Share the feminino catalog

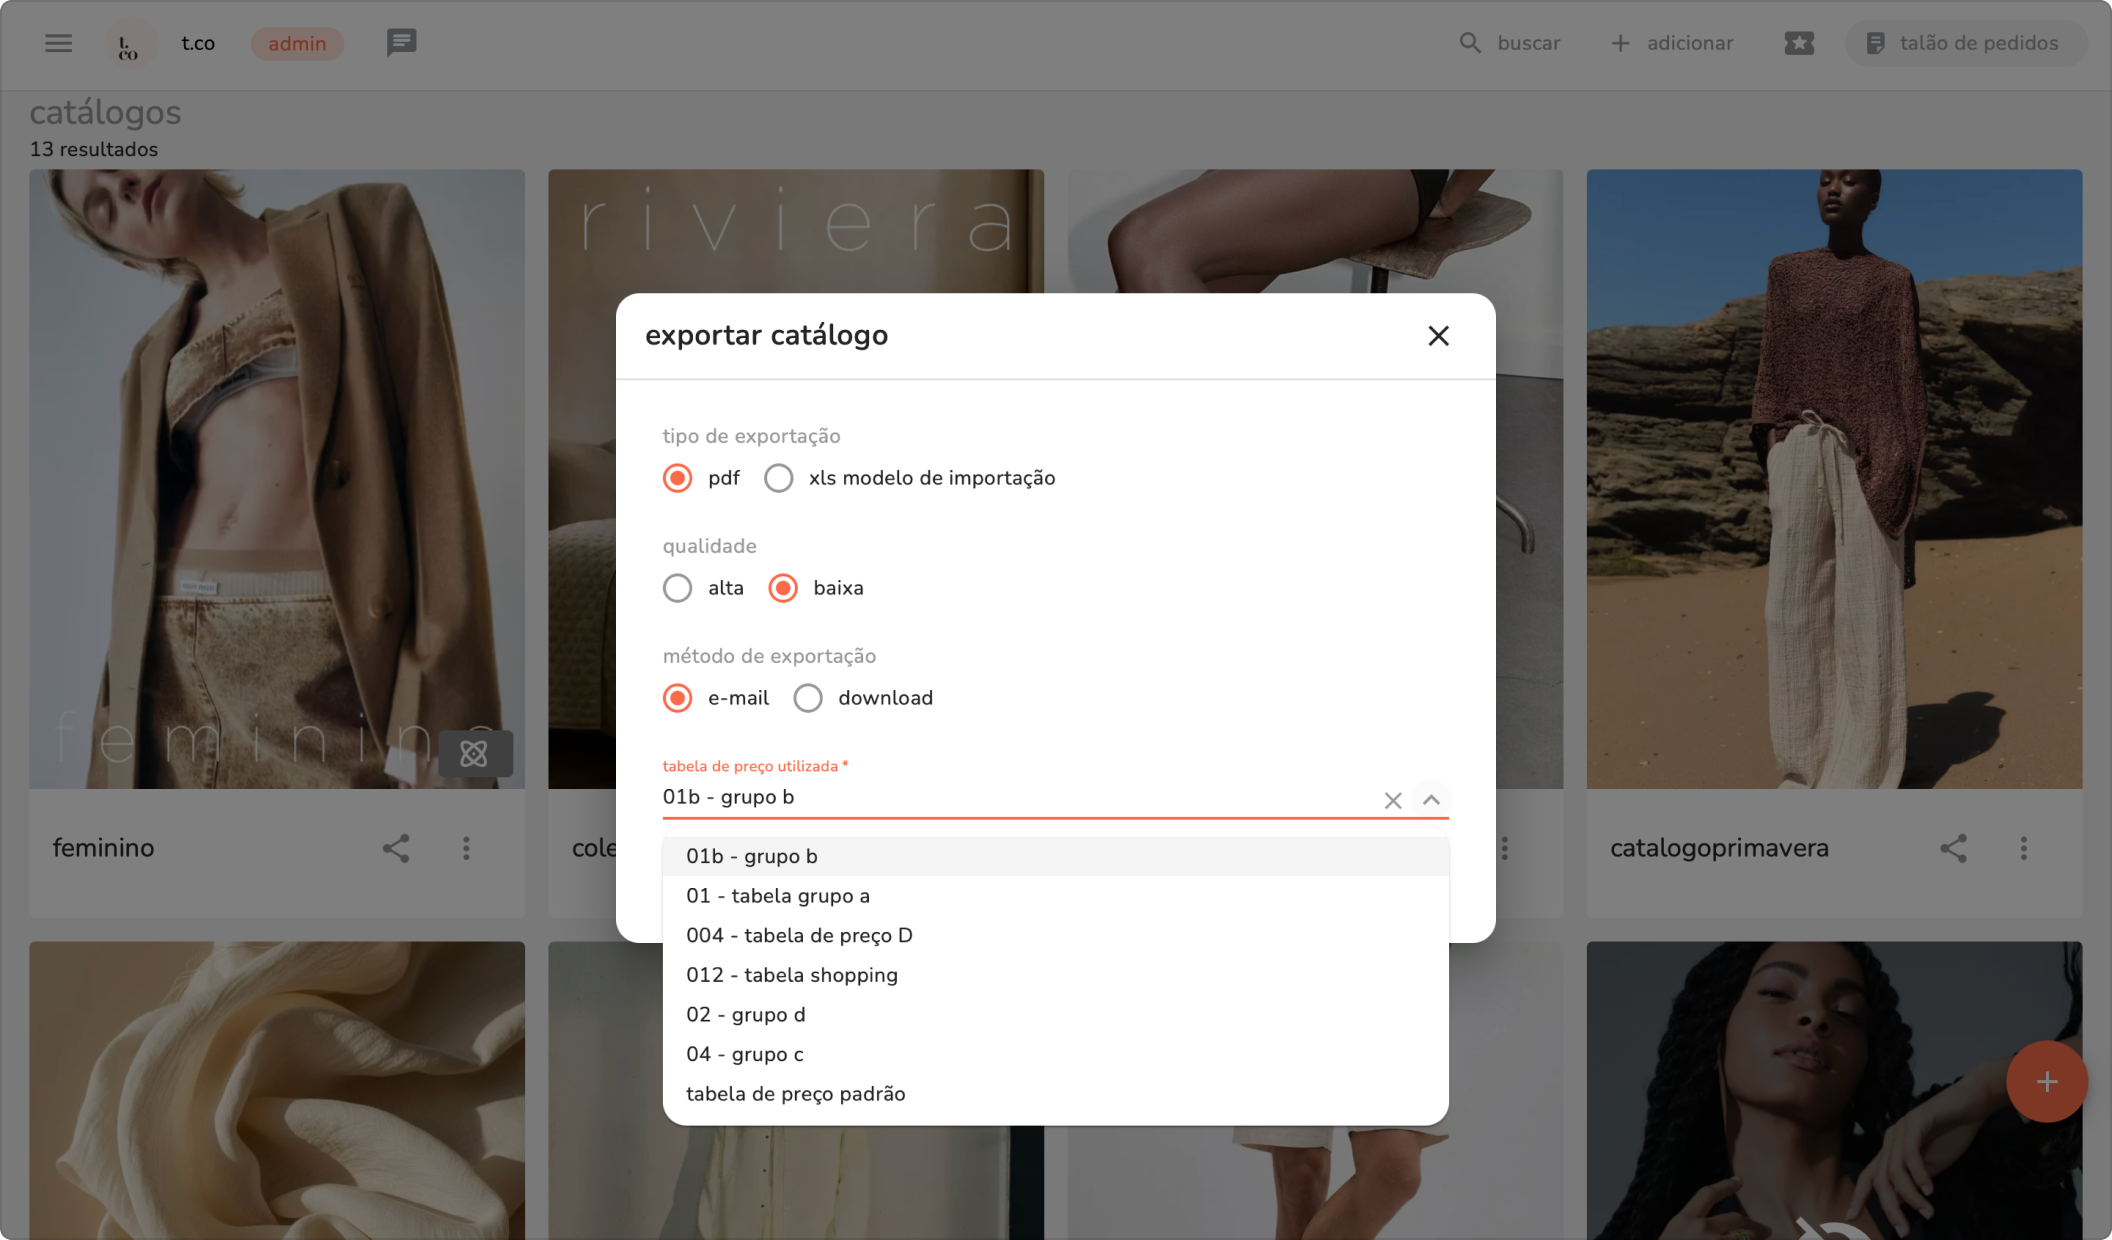click(396, 848)
